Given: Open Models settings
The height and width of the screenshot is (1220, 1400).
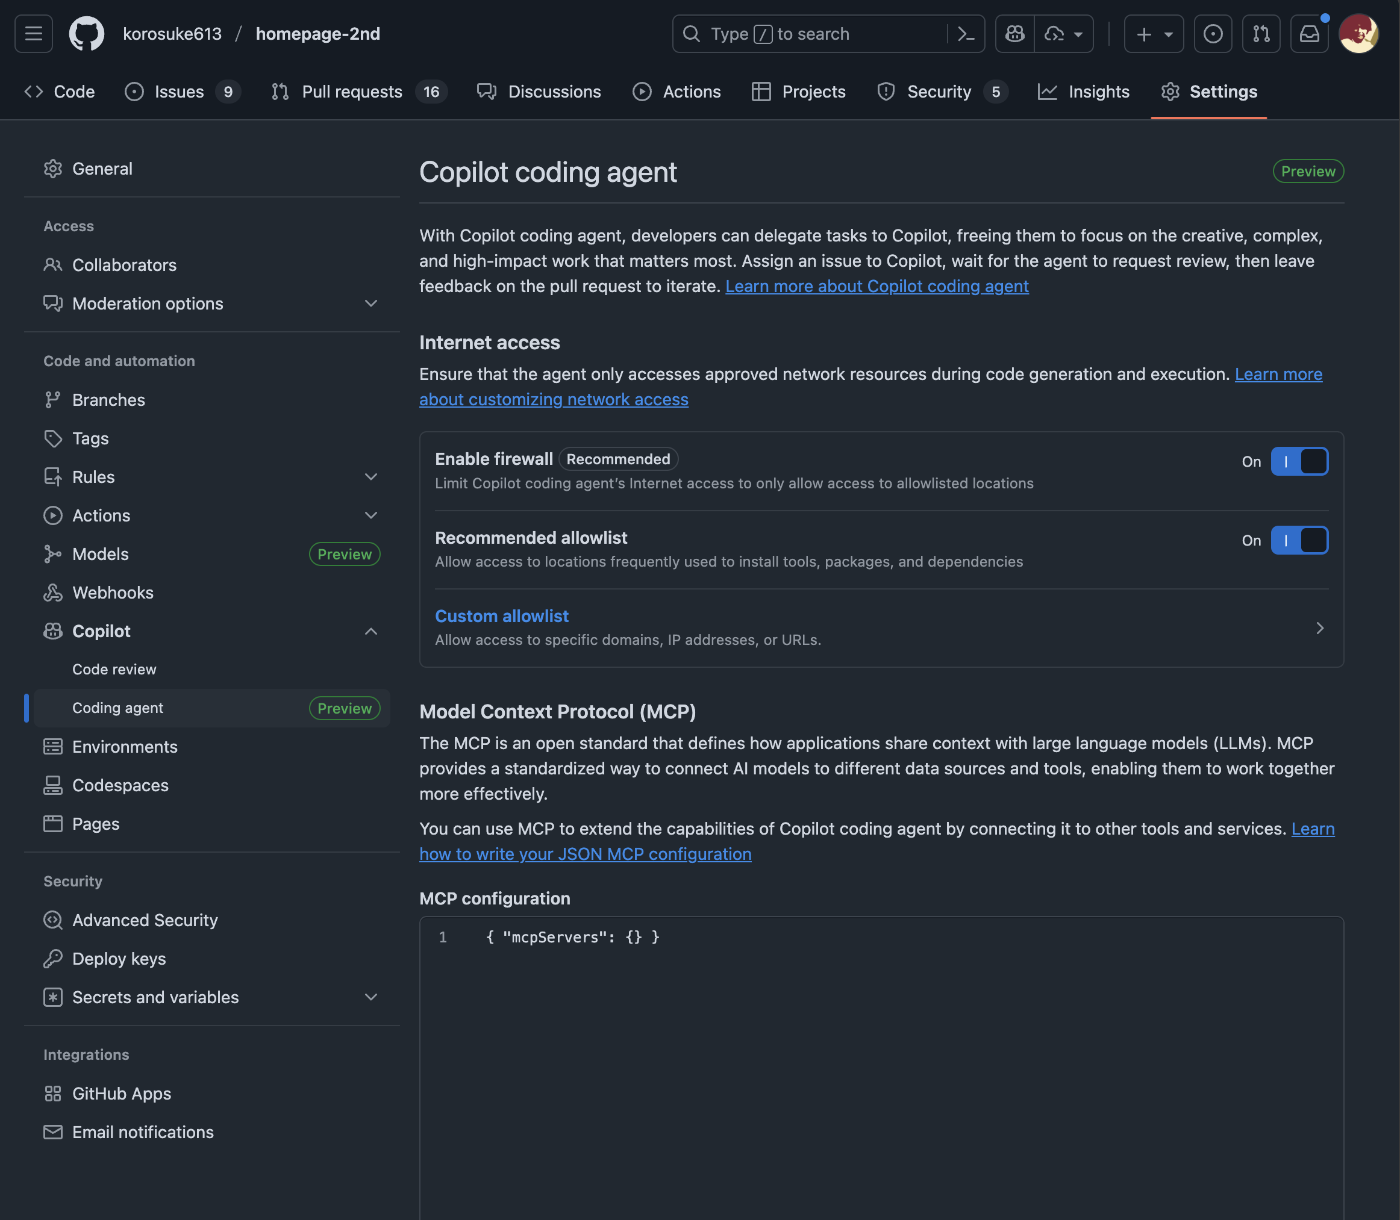Looking at the screenshot, I should [x=212, y=554].
